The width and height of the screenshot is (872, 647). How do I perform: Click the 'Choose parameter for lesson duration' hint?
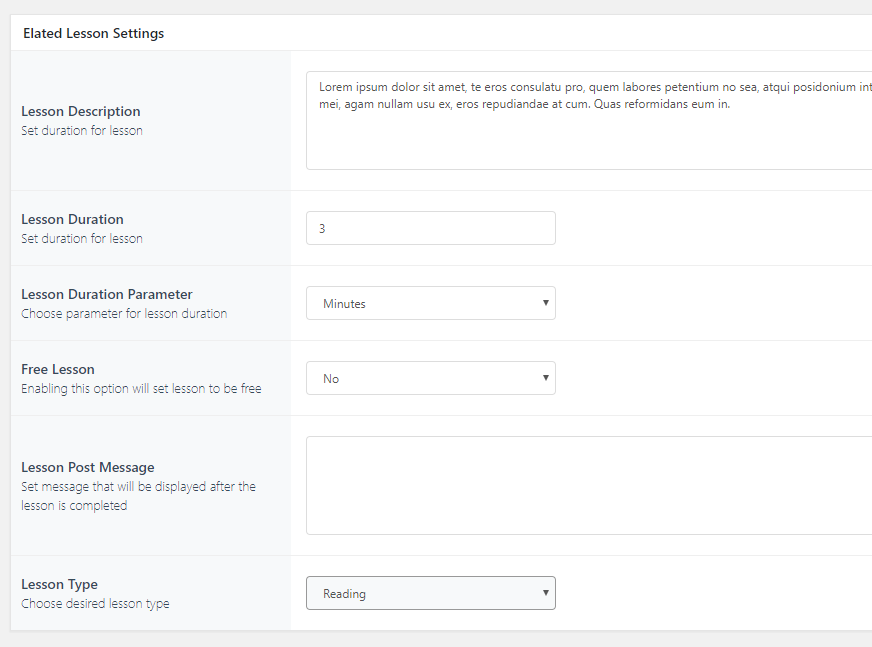pos(124,313)
